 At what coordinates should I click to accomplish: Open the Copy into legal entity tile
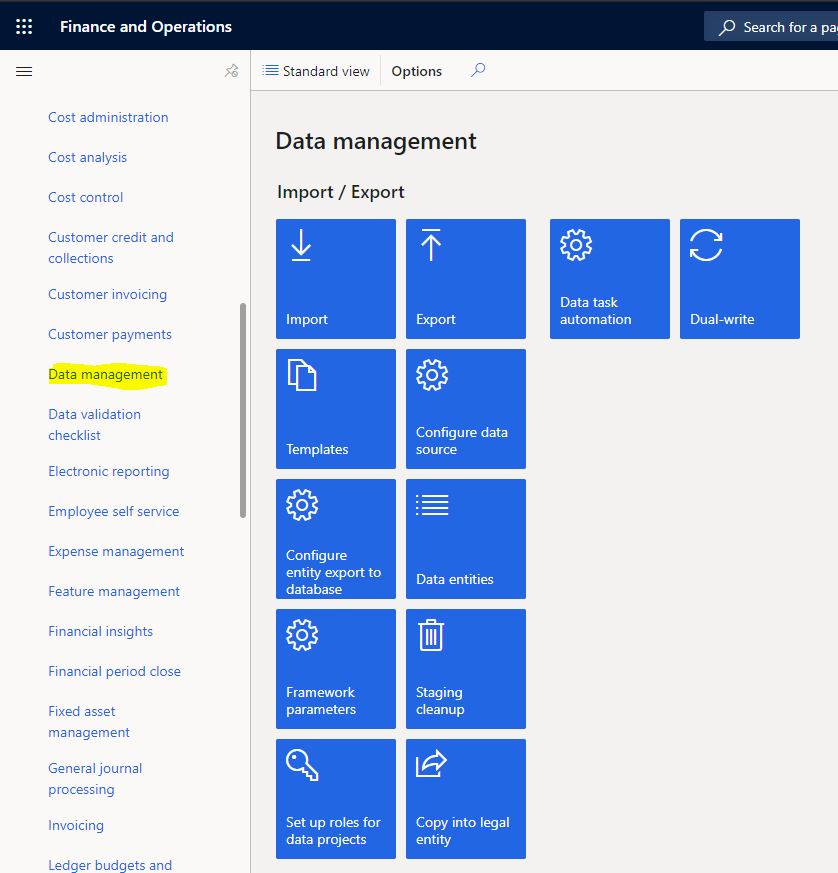(x=465, y=798)
